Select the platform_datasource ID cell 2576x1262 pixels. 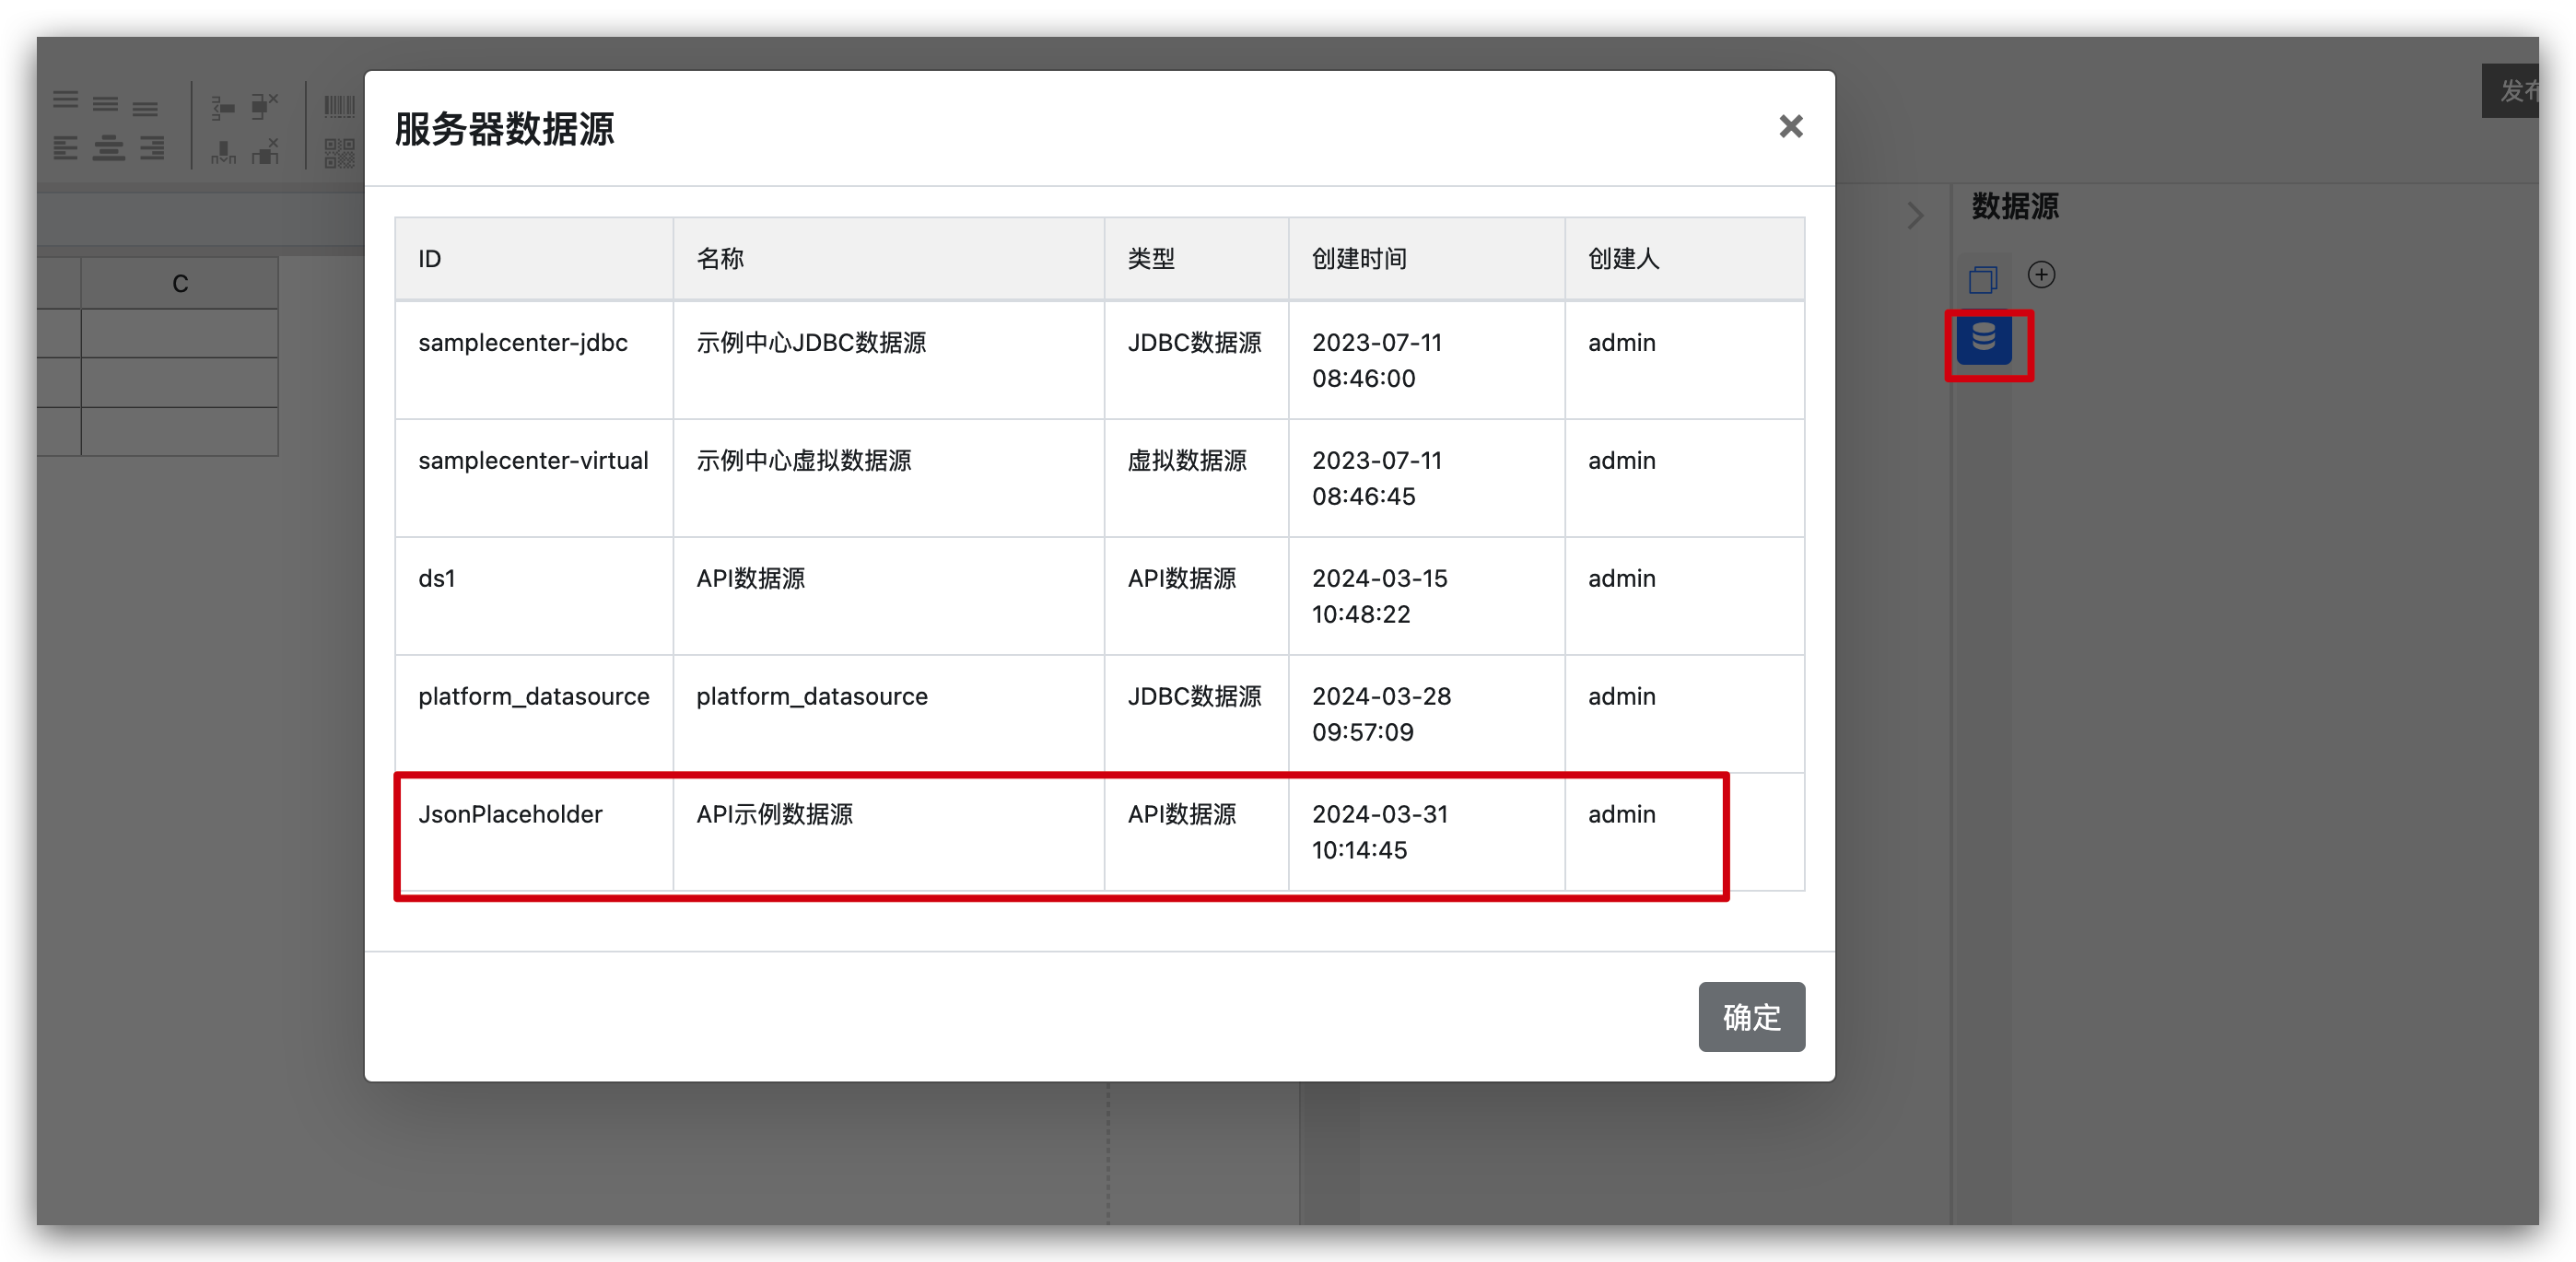coord(534,713)
